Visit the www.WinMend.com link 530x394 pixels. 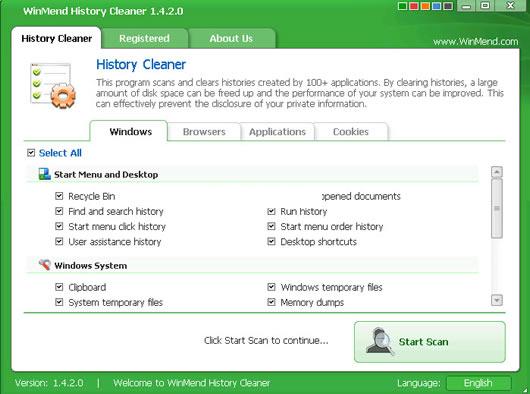(x=475, y=42)
